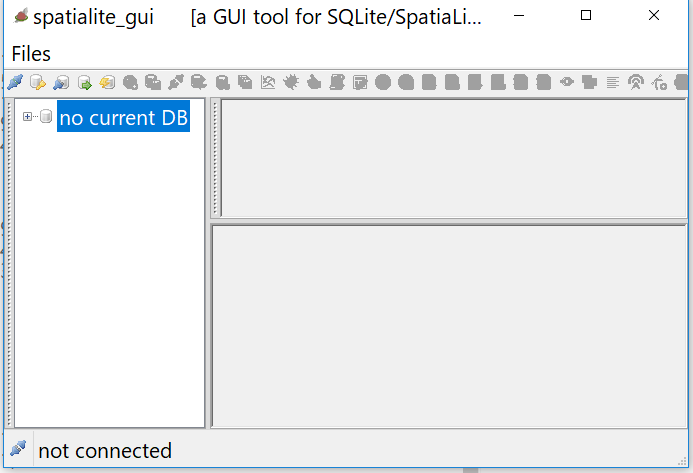Click the database with green arrow icon
The height and width of the screenshot is (473, 693).
click(84, 82)
